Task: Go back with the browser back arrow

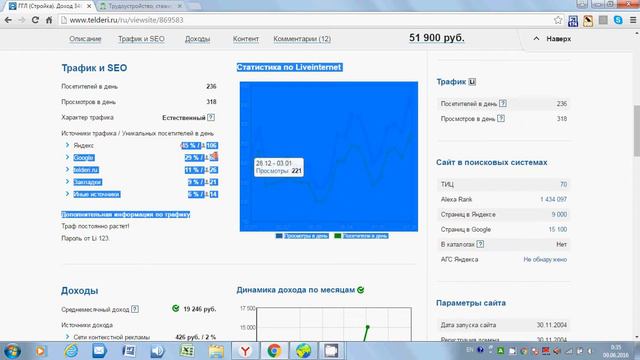Action: [x=8, y=20]
